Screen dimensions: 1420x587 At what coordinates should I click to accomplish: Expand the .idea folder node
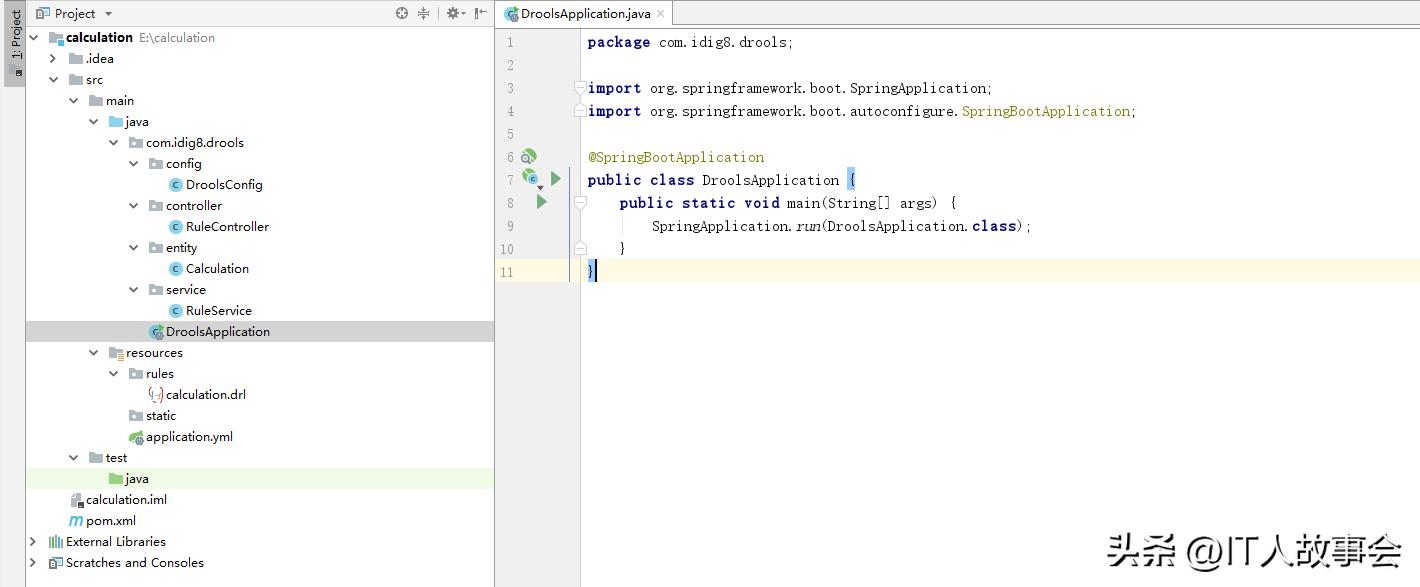(53, 59)
